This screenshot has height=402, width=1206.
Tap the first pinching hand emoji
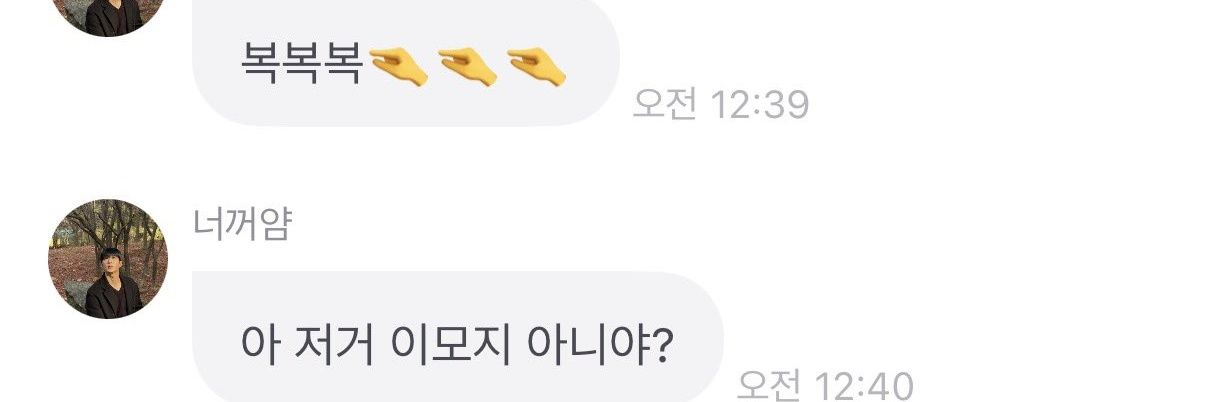coord(398,67)
